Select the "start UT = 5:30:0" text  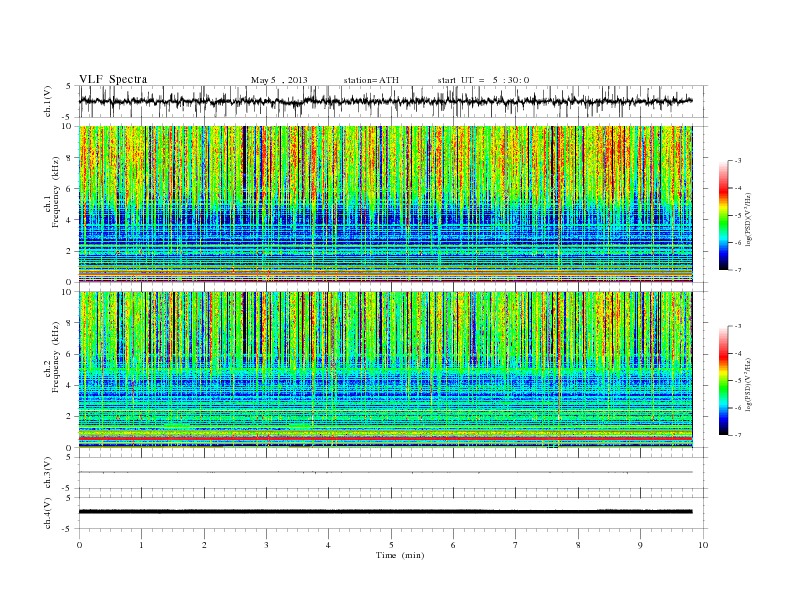483,80
